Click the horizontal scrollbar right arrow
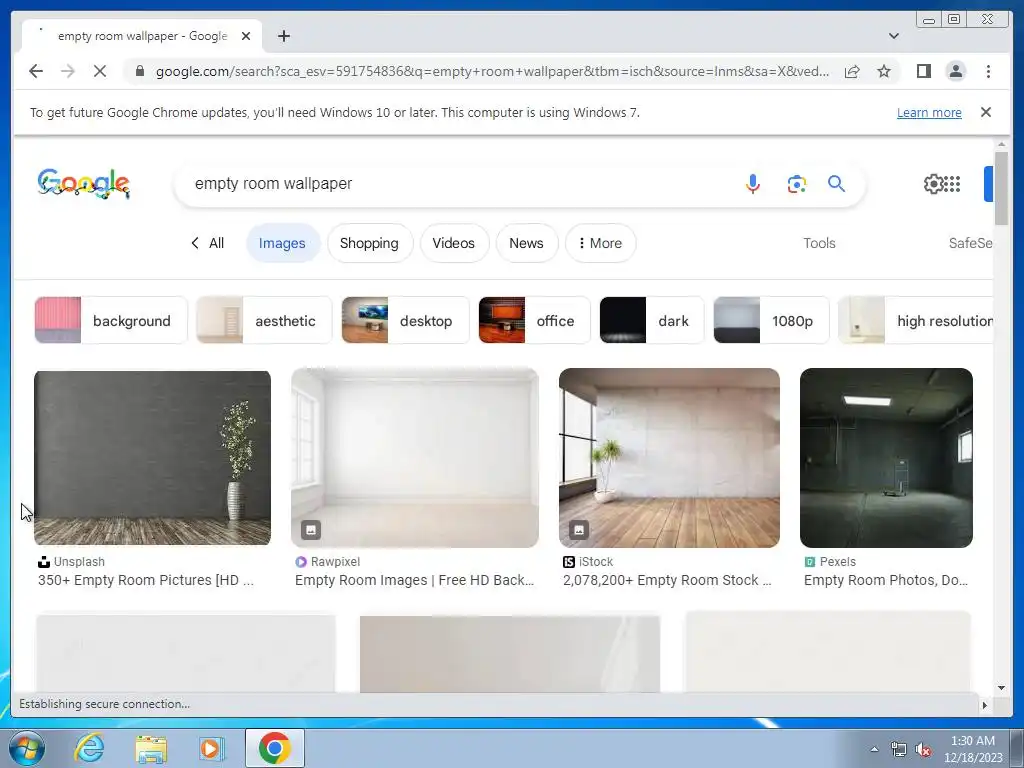This screenshot has height=768, width=1024. [x=985, y=705]
